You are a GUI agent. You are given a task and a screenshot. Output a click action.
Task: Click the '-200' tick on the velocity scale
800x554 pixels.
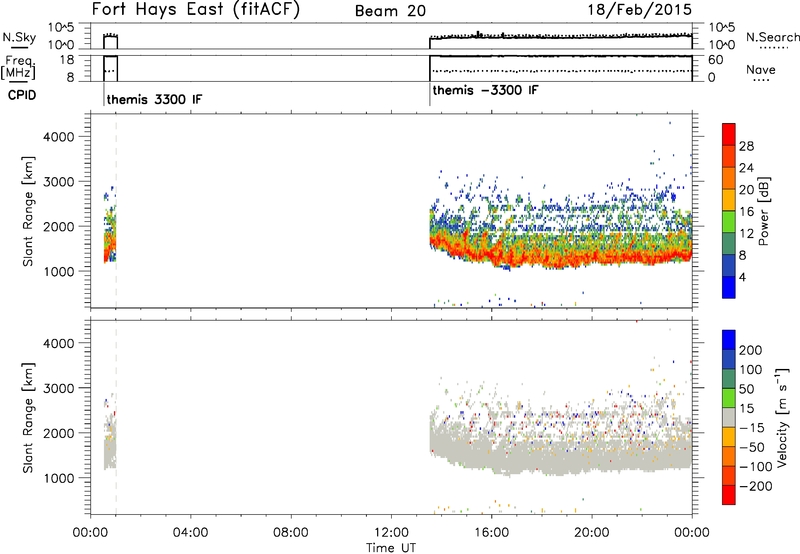[x=756, y=486]
